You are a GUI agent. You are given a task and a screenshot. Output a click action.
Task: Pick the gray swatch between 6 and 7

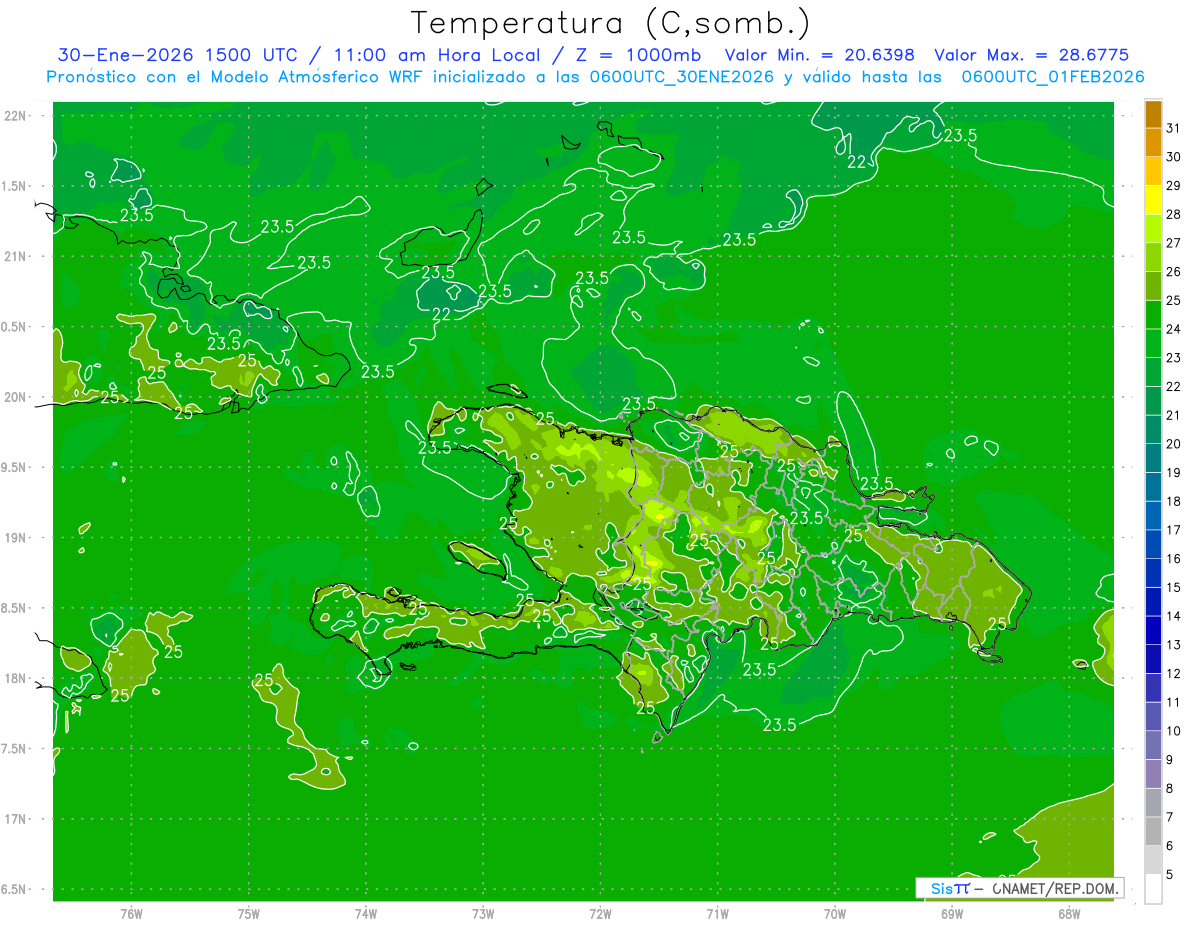tap(1153, 831)
